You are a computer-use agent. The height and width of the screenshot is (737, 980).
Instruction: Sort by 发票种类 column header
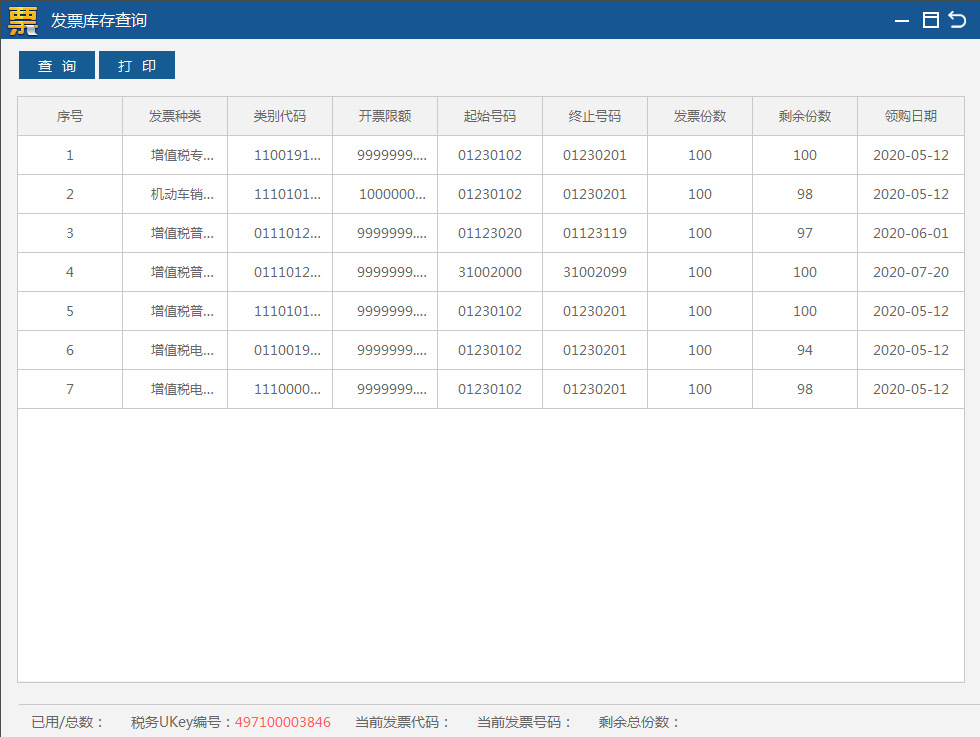tap(175, 116)
